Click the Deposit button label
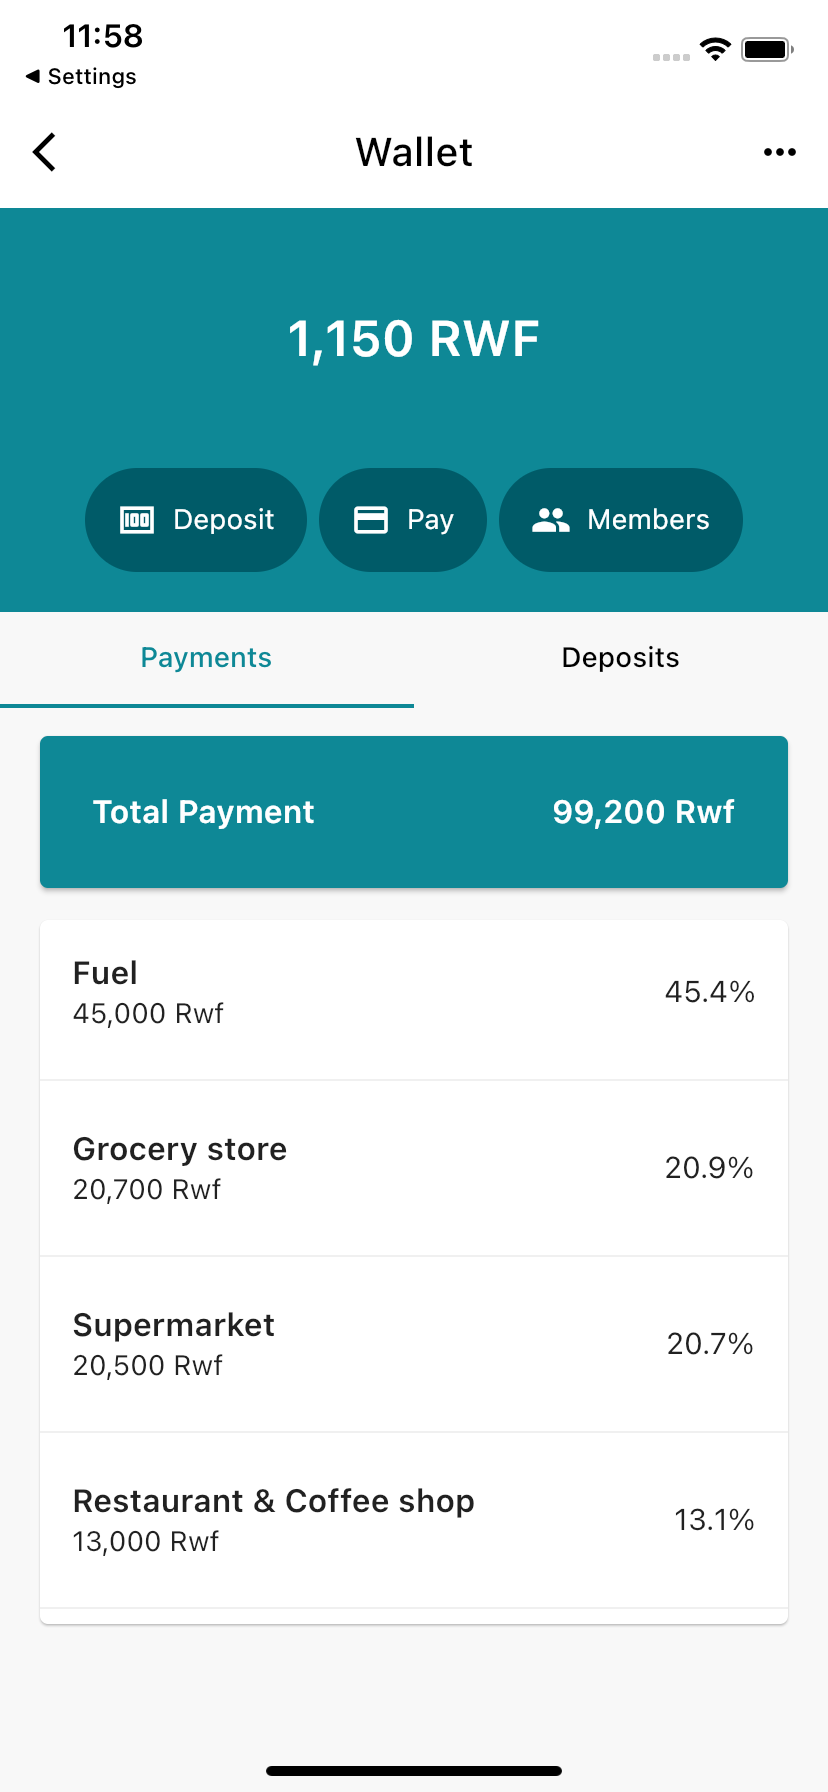828x1792 pixels. coord(223,520)
